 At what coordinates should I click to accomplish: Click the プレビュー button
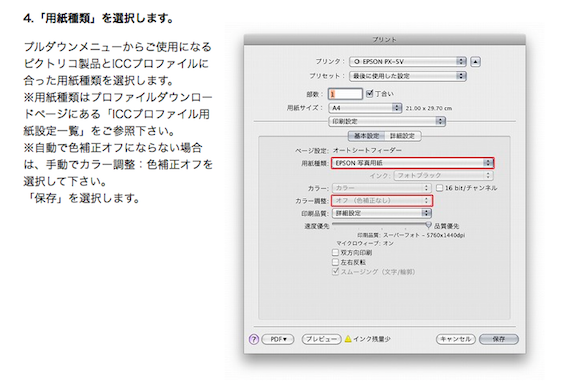point(321,339)
